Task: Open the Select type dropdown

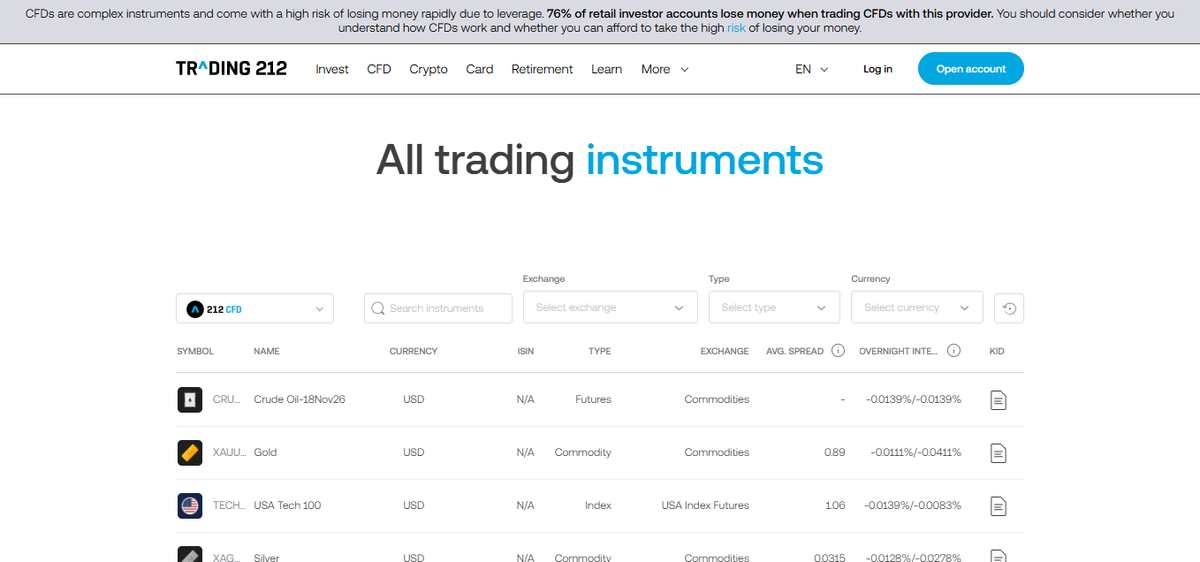Action: pos(774,308)
